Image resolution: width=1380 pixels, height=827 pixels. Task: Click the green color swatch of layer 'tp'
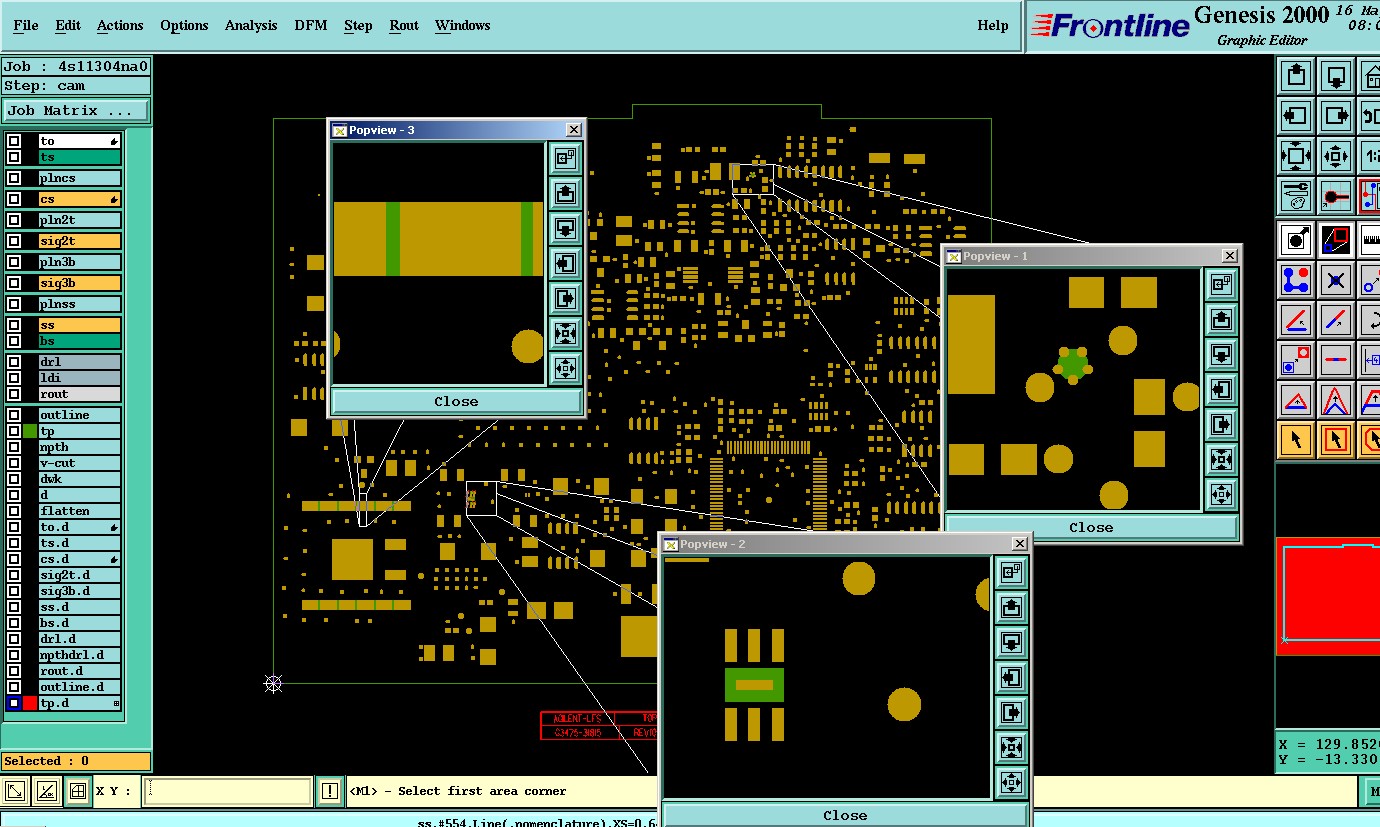[30, 431]
